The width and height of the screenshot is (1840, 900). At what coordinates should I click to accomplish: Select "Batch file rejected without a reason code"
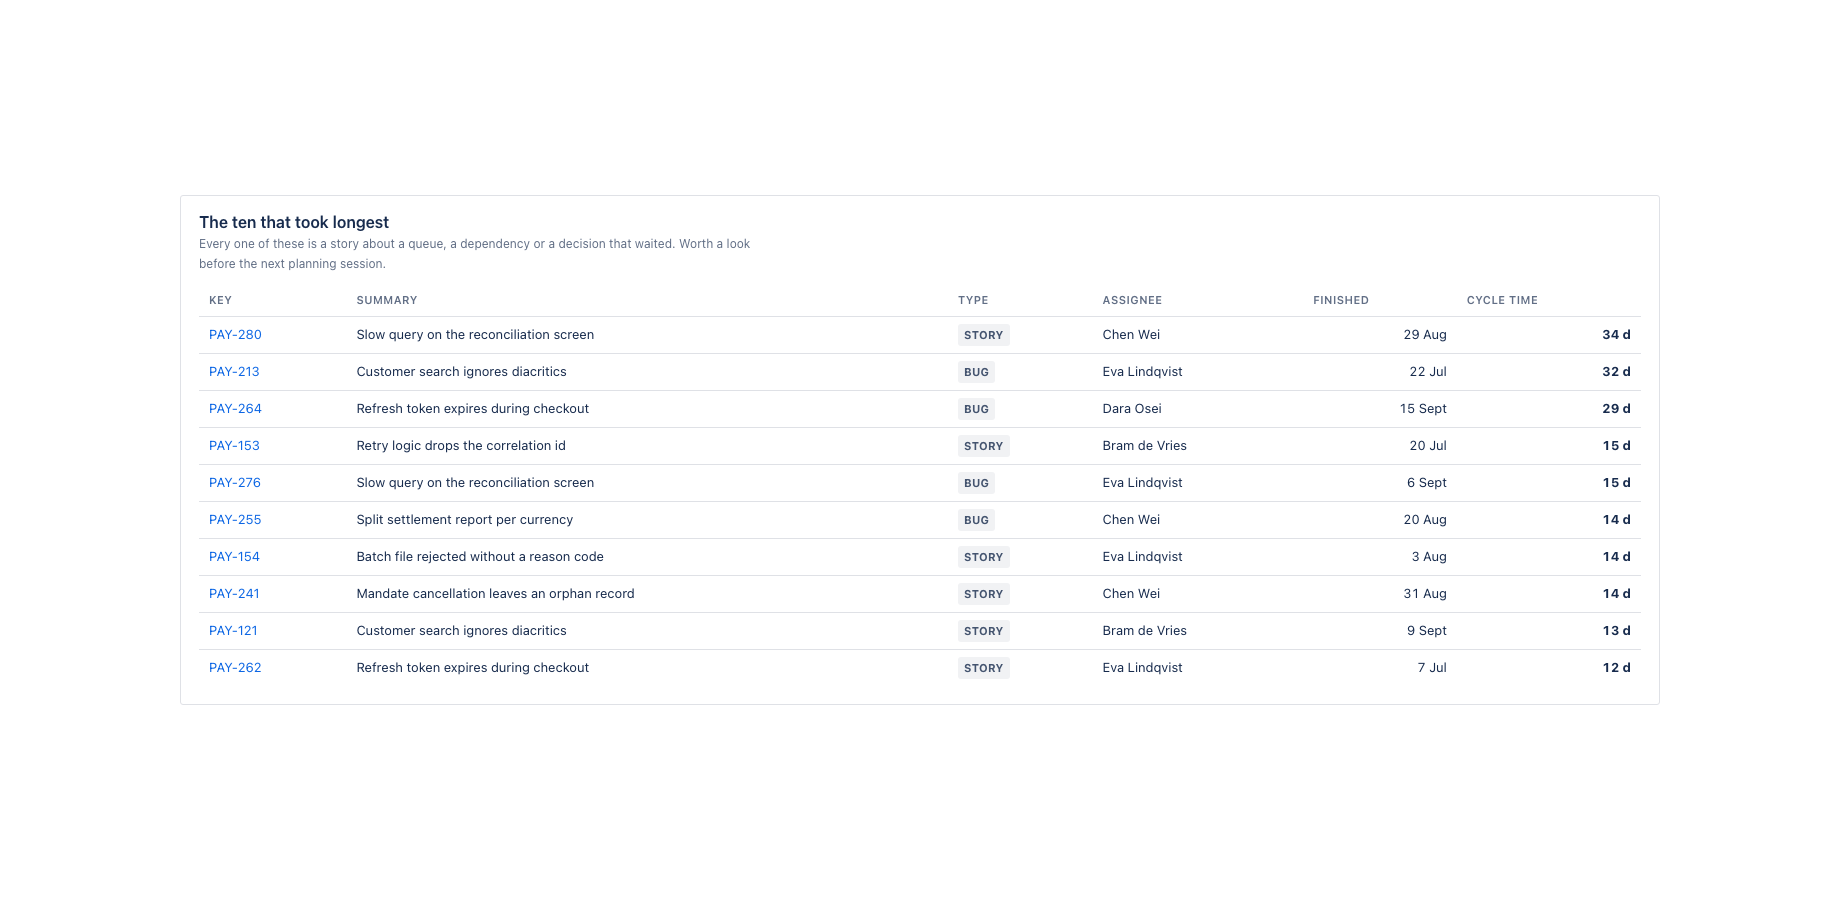coord(480,557)
